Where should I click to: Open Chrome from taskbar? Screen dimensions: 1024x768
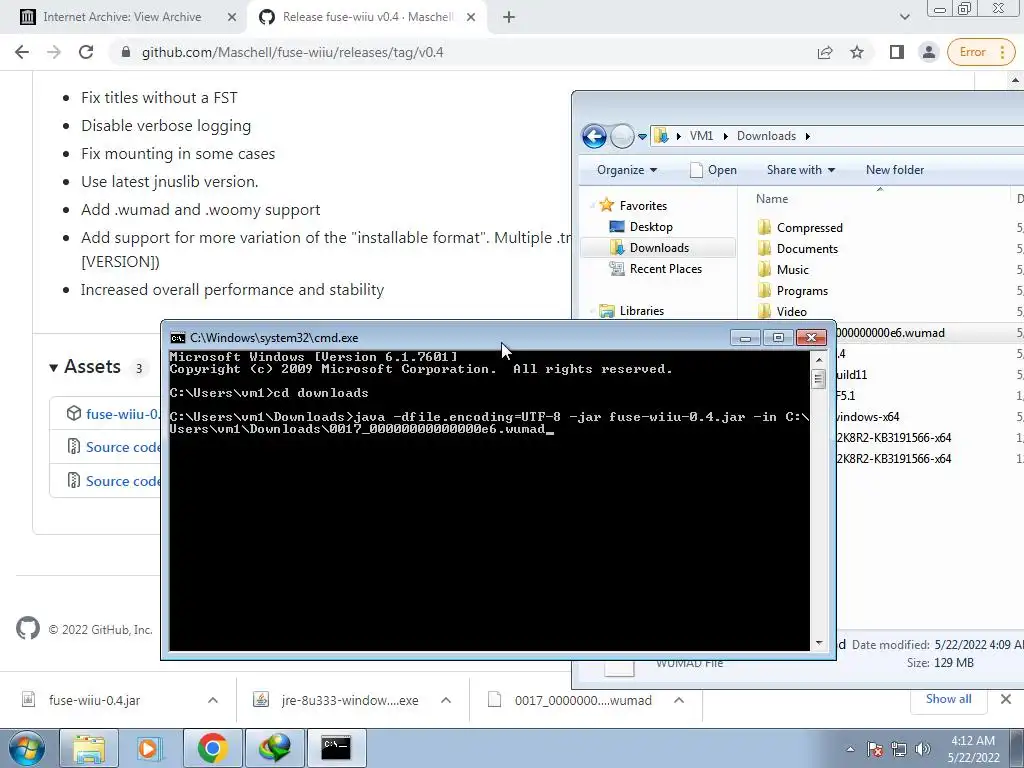coord(212,748)
